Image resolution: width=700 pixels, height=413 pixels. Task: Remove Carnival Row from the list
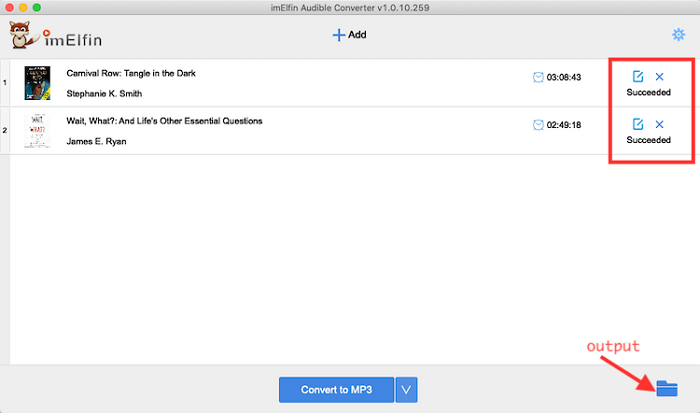[659, 77]
